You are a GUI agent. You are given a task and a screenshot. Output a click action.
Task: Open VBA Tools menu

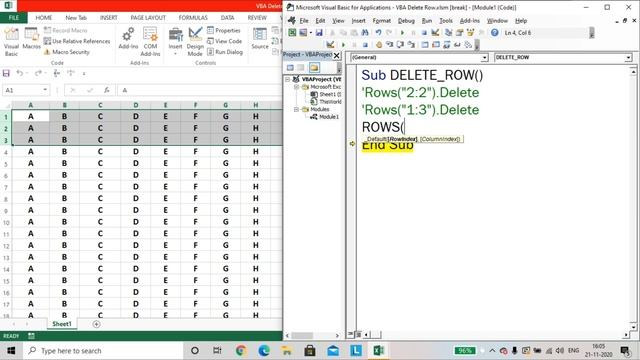[x=446, y=20]
